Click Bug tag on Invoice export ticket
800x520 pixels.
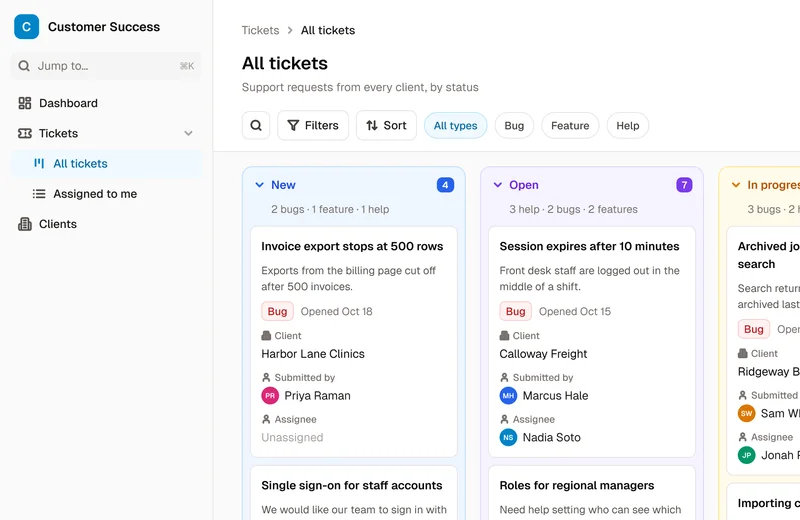(278, 311)
